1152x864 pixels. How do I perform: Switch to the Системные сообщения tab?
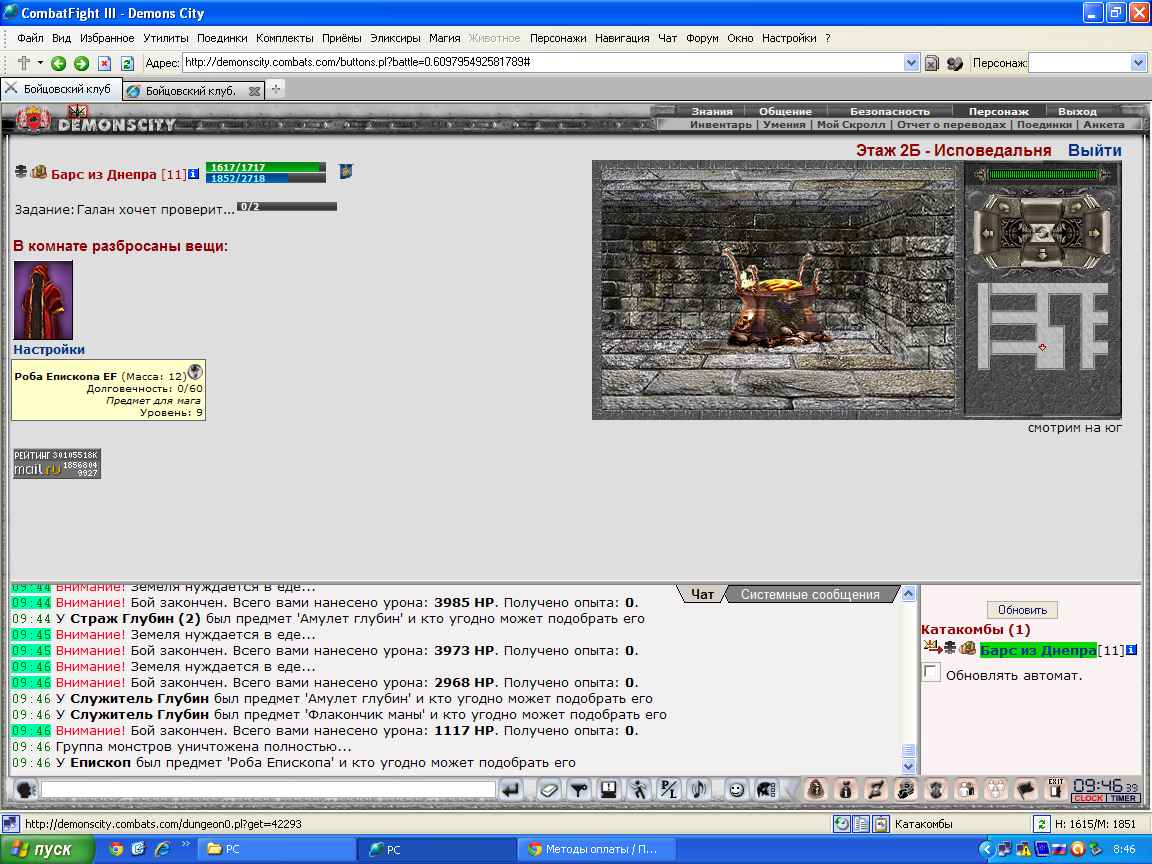coord(810,594)
